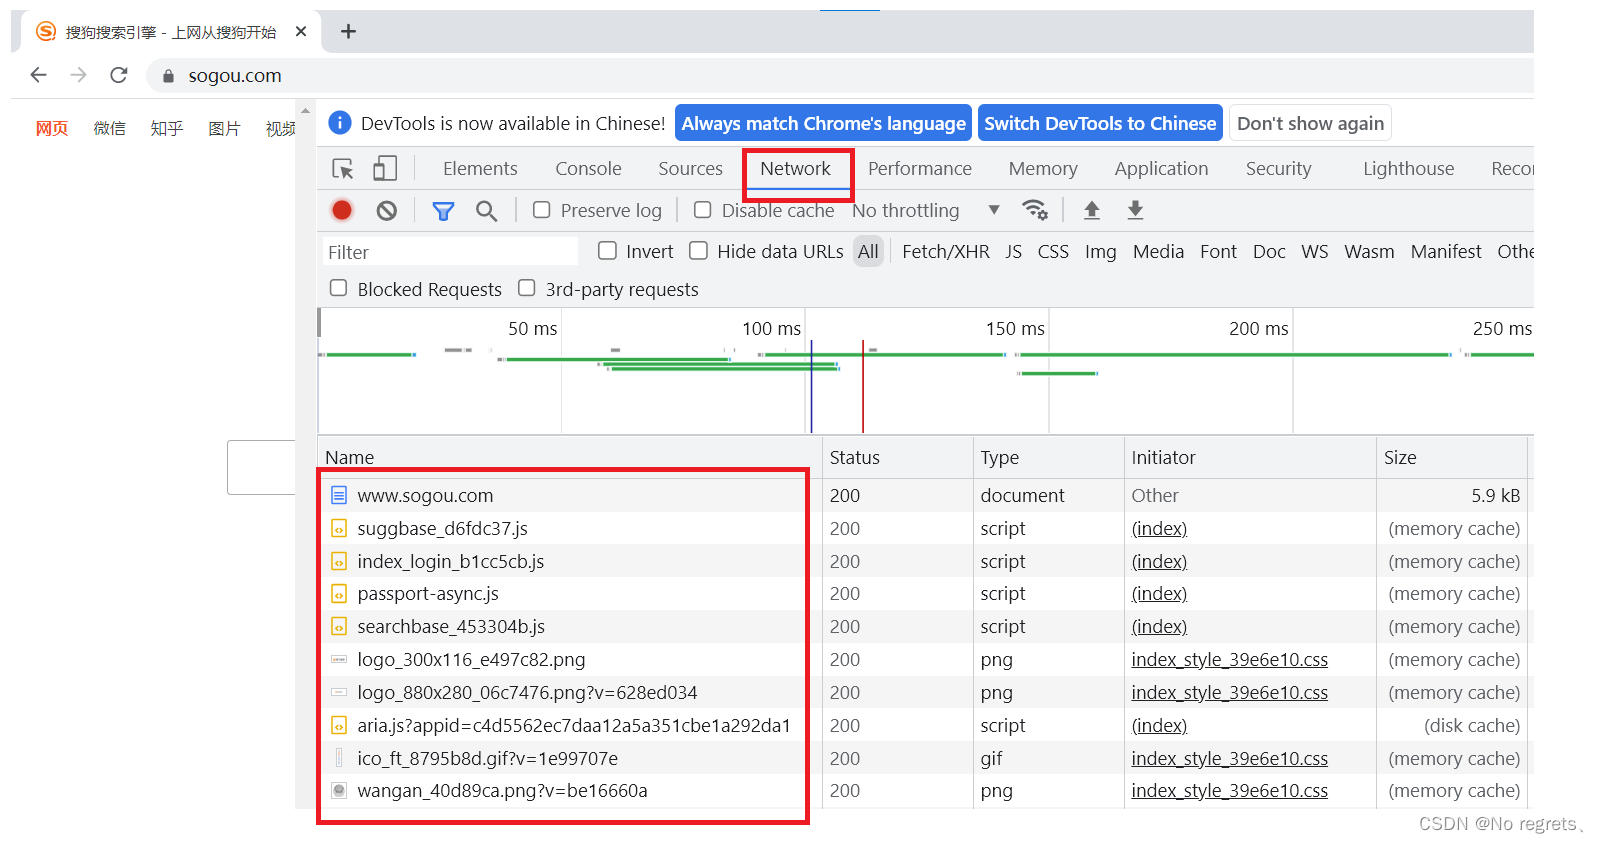Viewport: 1598px width, 843px height.
Task: Switch to the Elements tab
Action: point(480,169)
